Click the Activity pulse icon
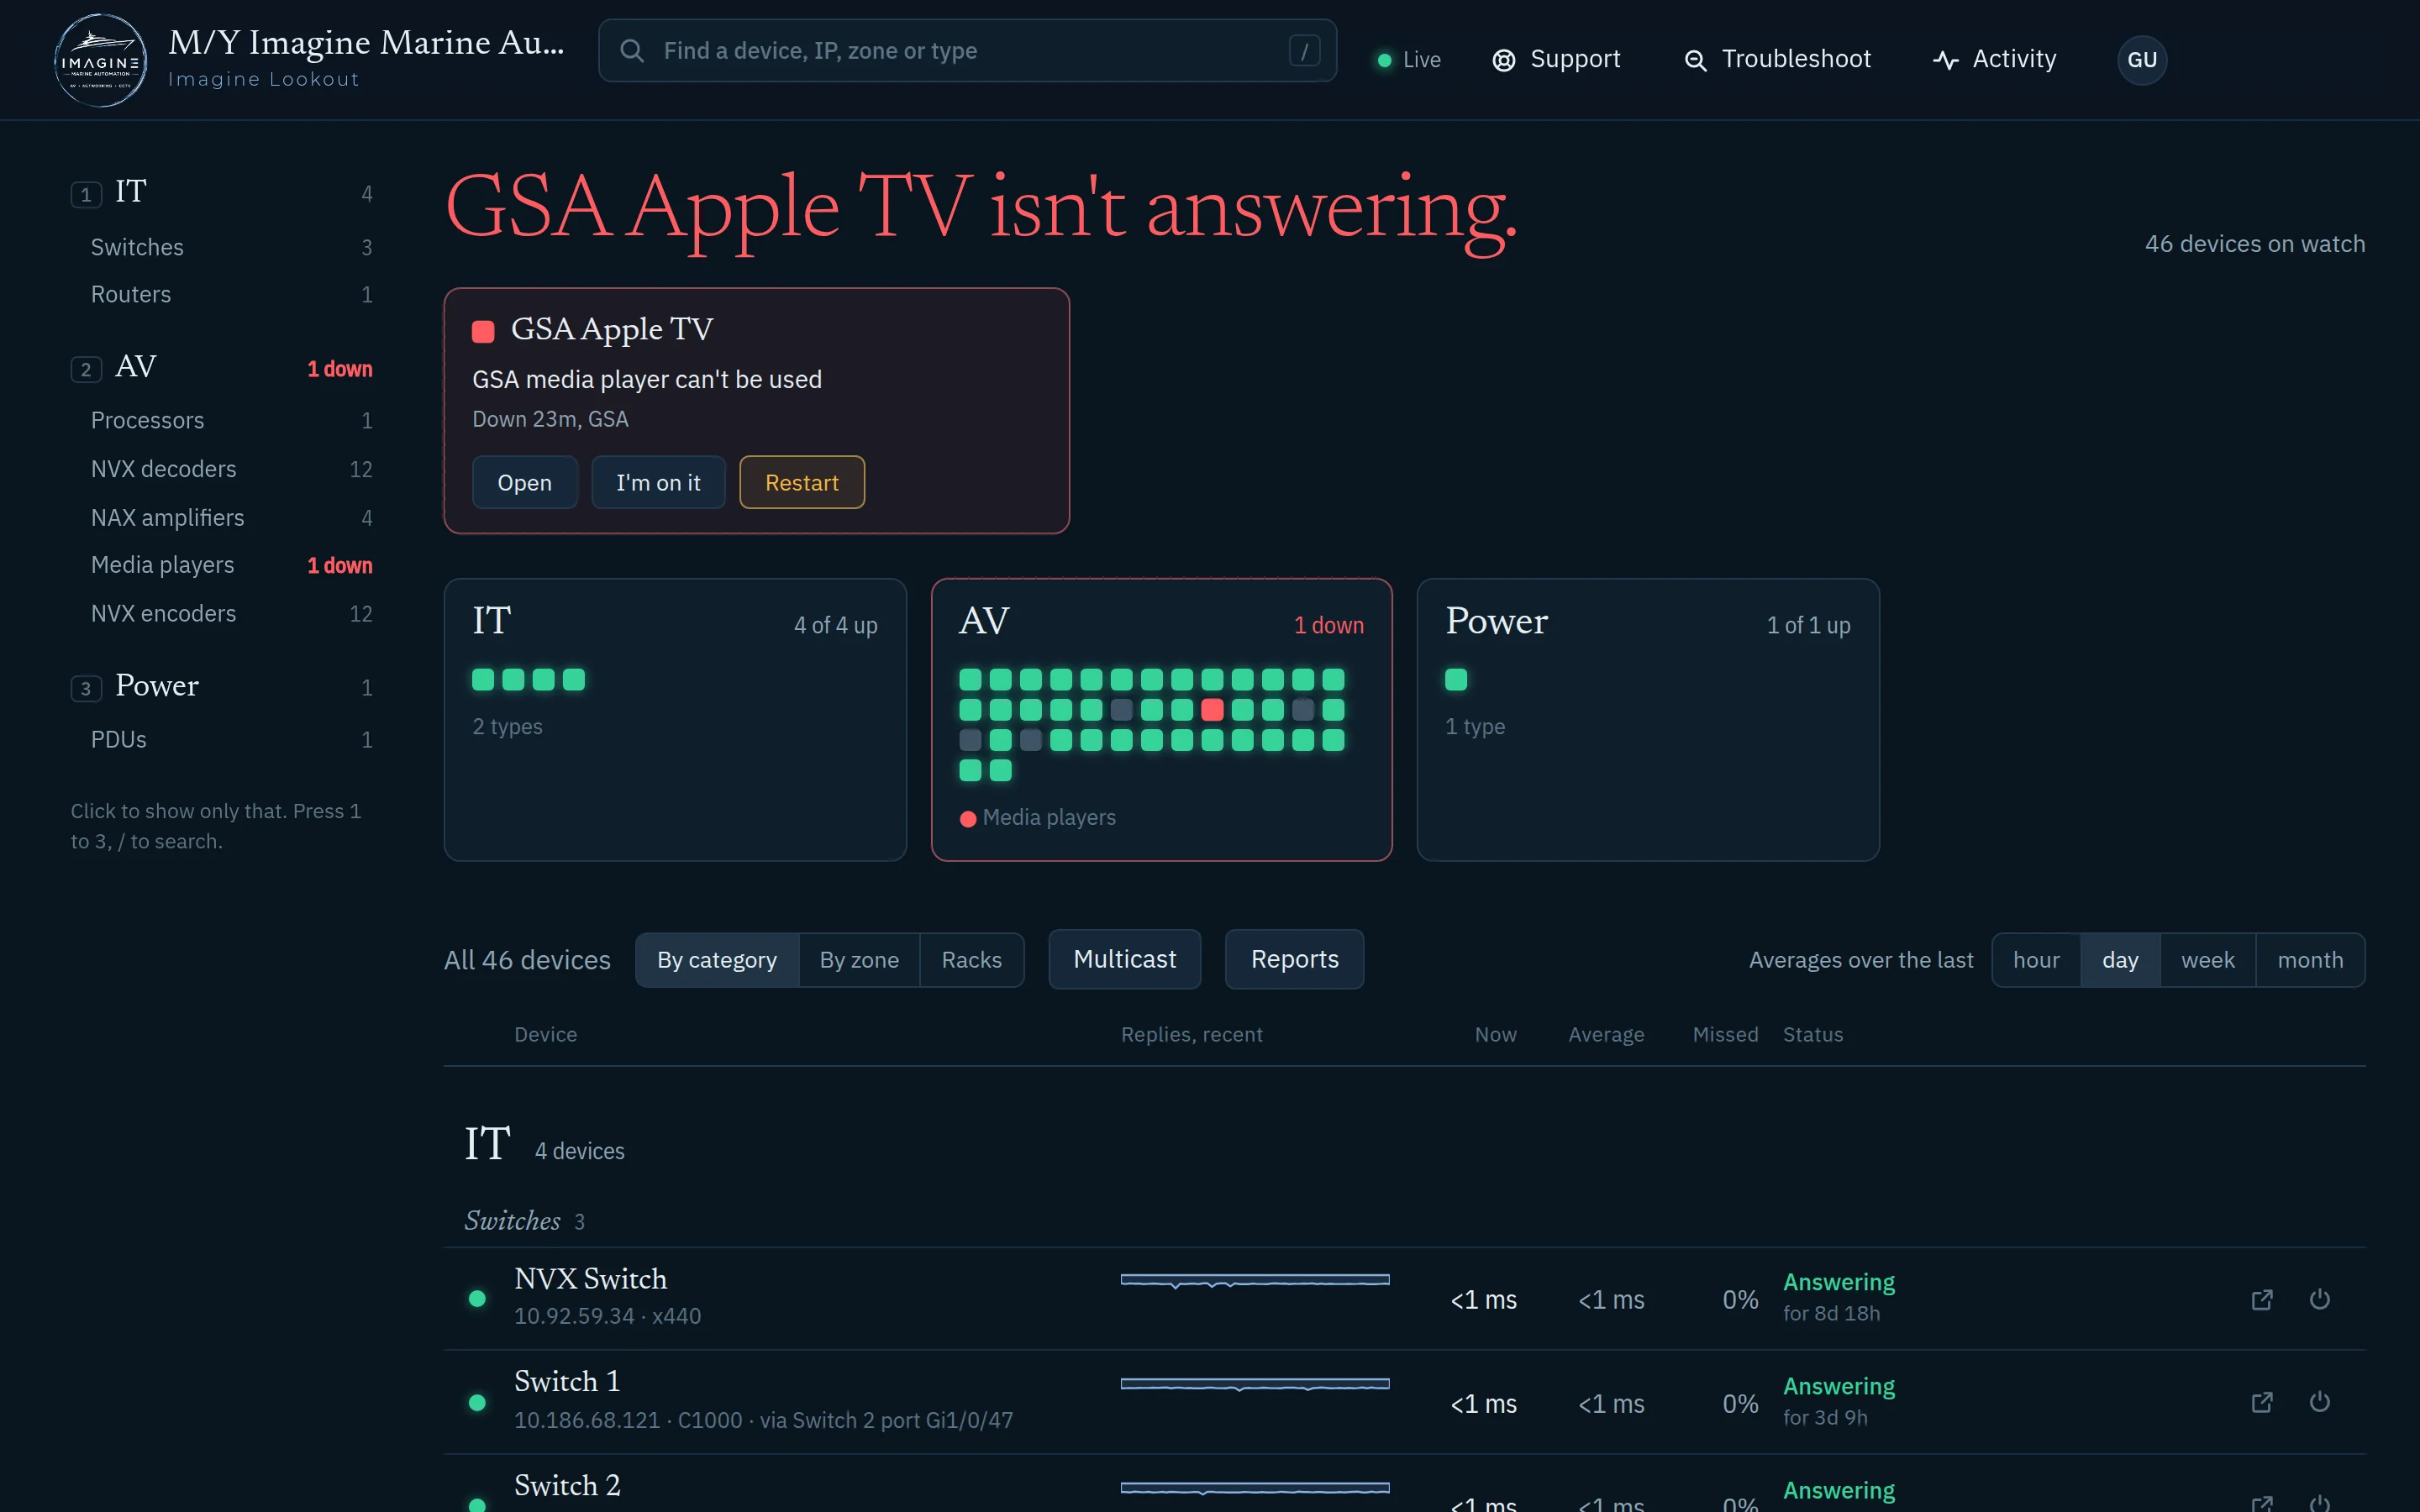2420x1512 pixels. tap(1945, 60)
